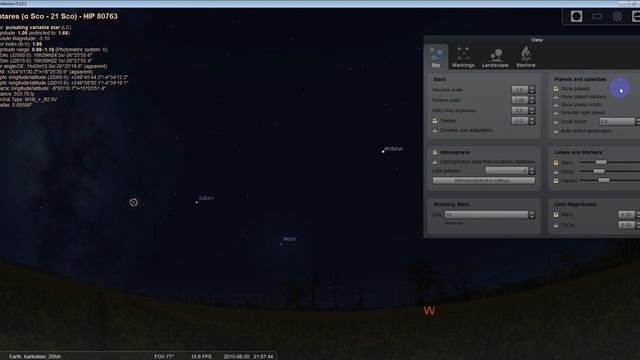
Task: Click the 15.8 FPS status text
Action: [x=201, y=356]
